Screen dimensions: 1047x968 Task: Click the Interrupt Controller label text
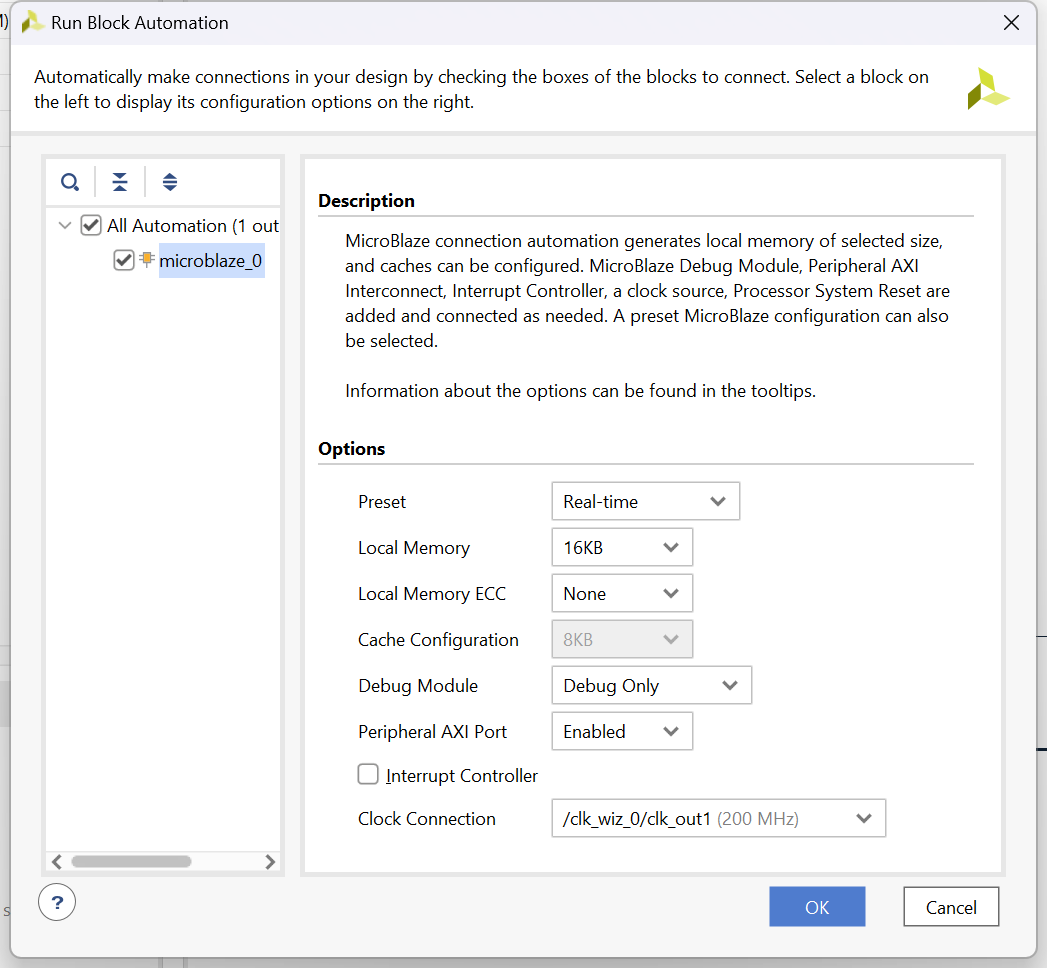click(461, 776)
